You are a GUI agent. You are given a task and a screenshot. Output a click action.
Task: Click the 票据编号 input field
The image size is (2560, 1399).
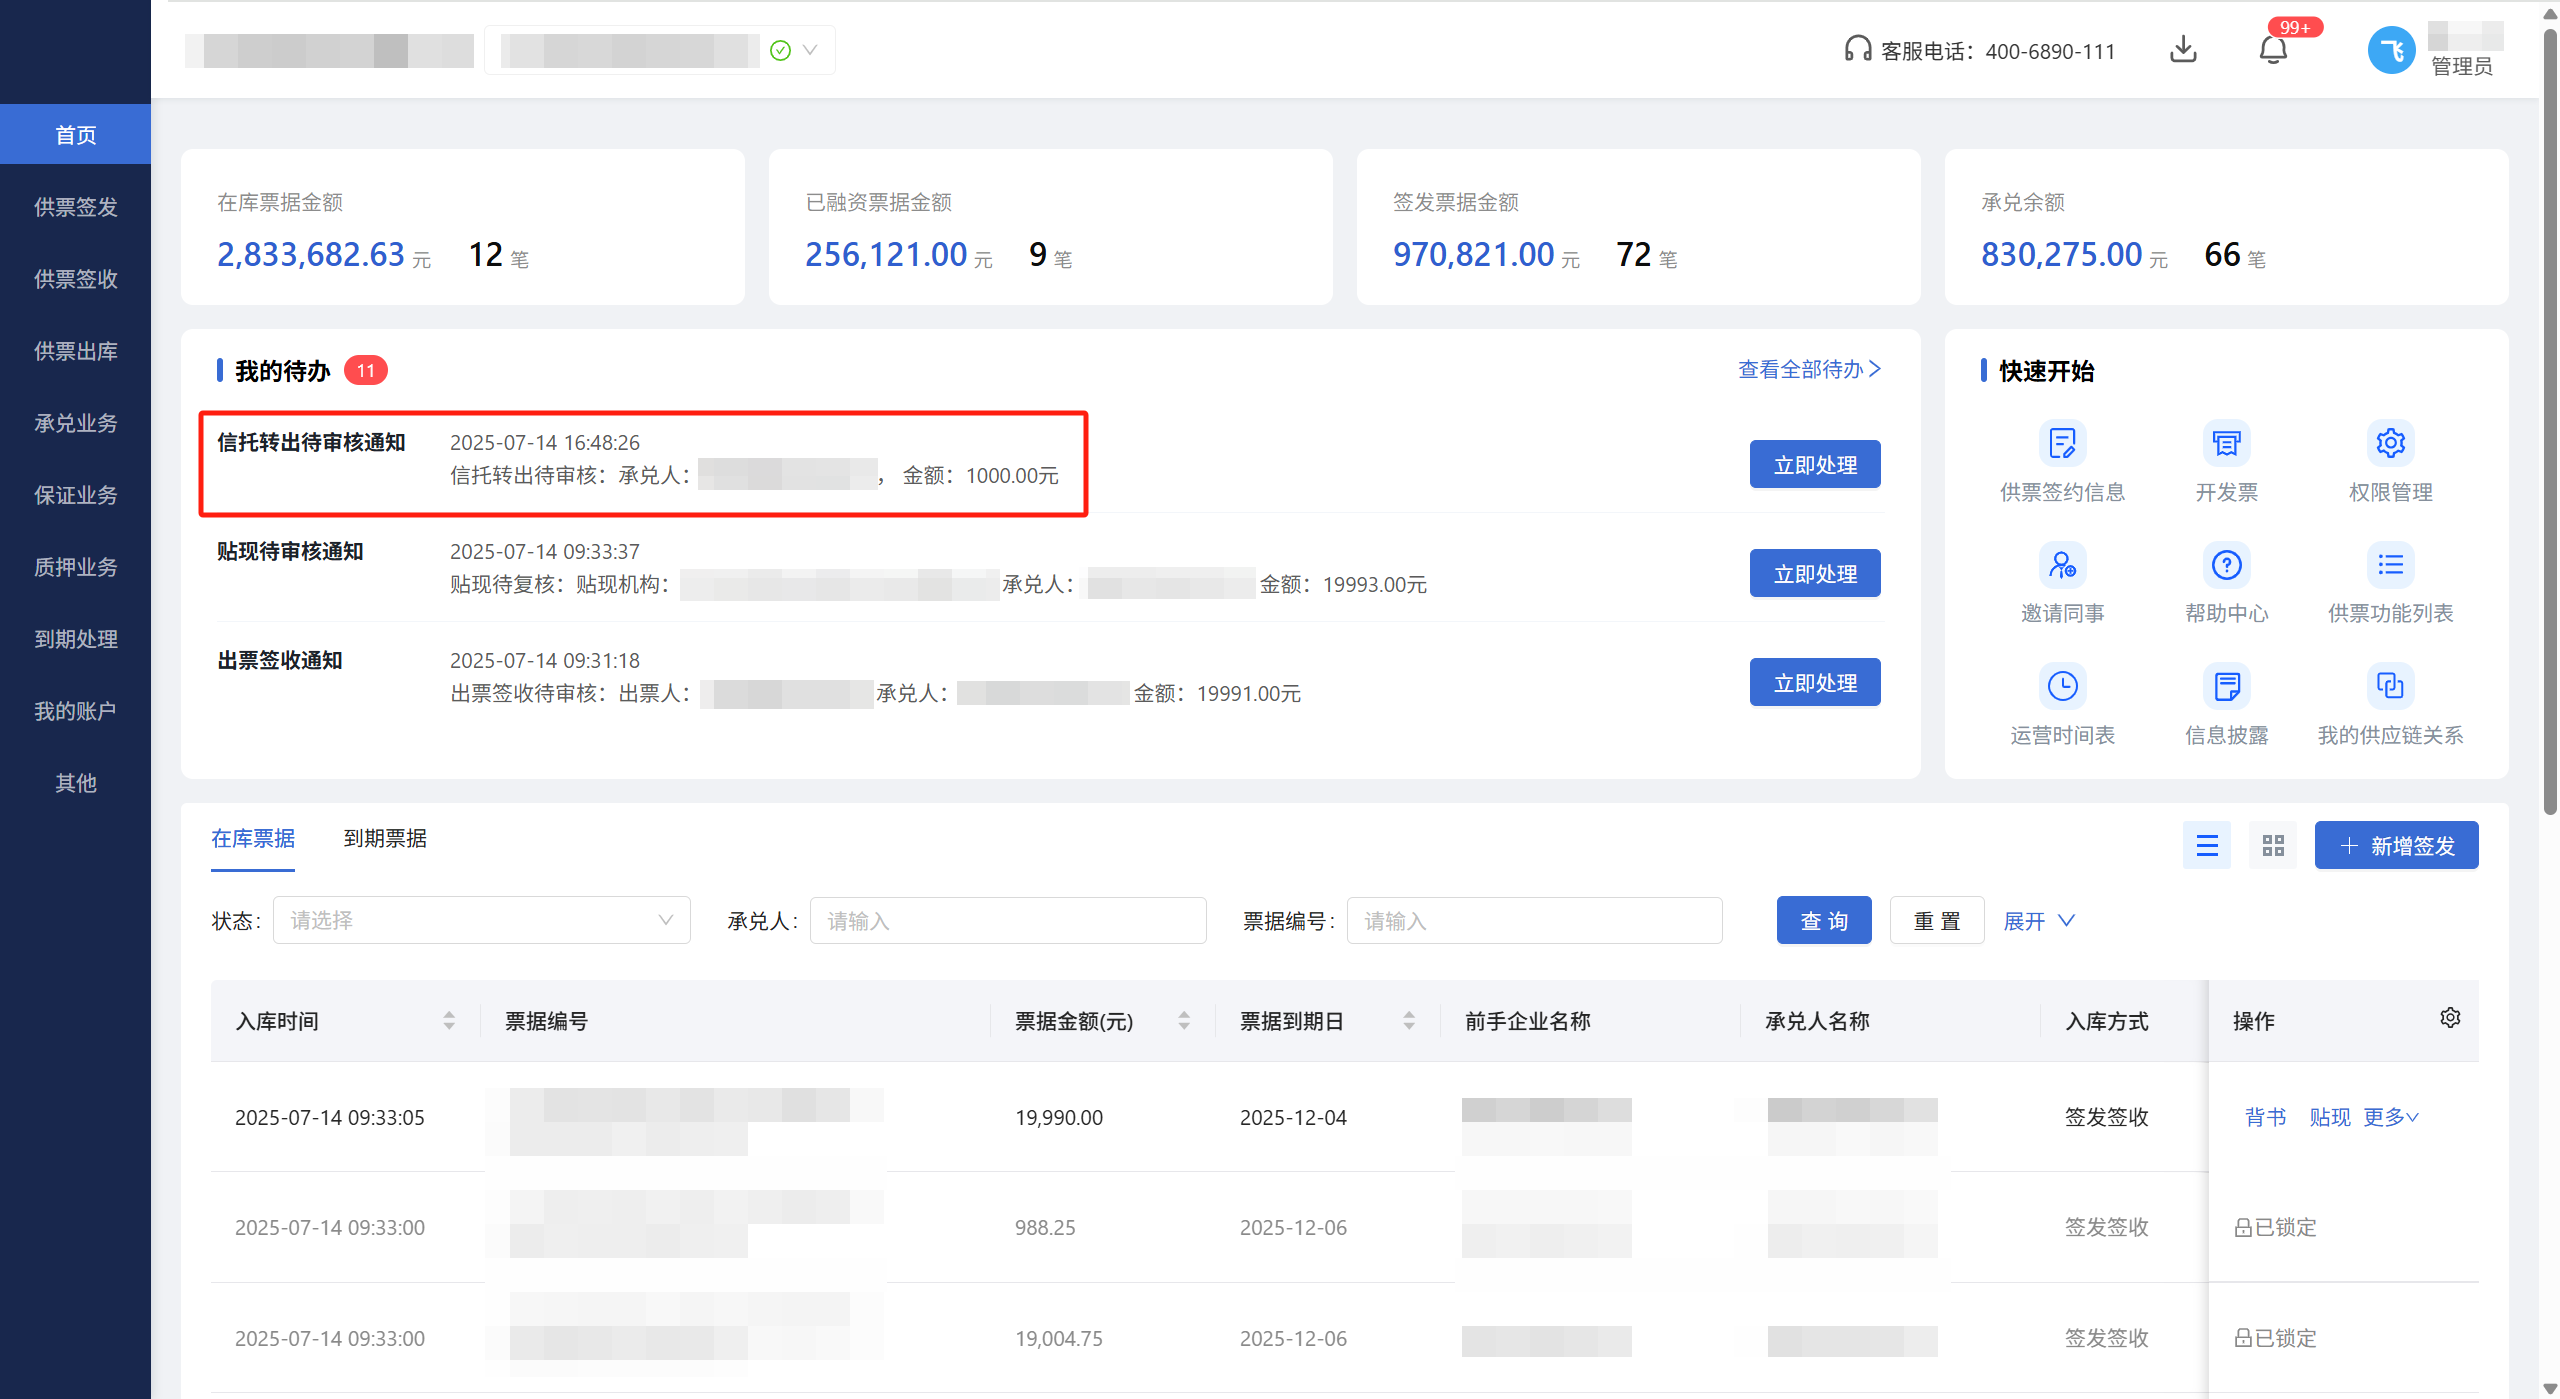click(x=1533, y=921)
